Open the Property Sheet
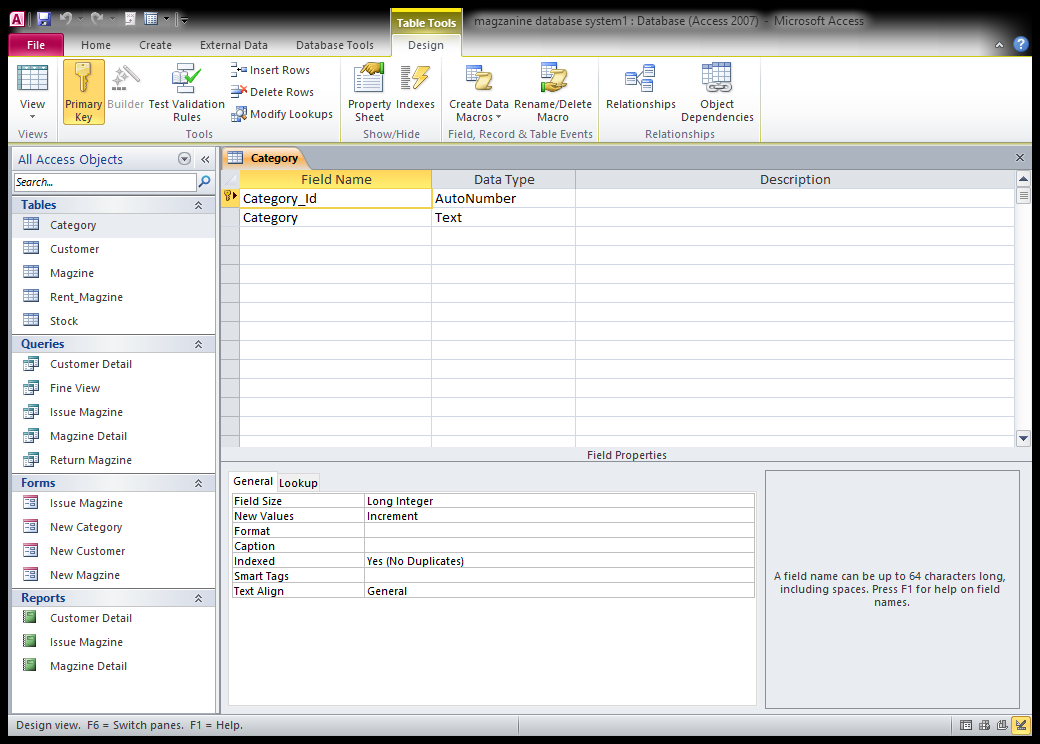The height and width of the screenshot is (744, 1040). [369, 92]
